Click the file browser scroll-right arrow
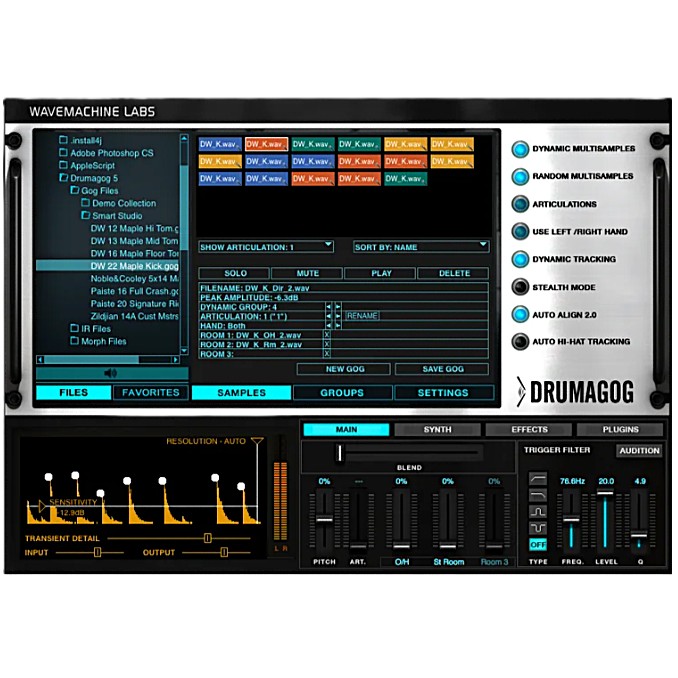This screenshot has height=678, width=678. tap(176, 360)
